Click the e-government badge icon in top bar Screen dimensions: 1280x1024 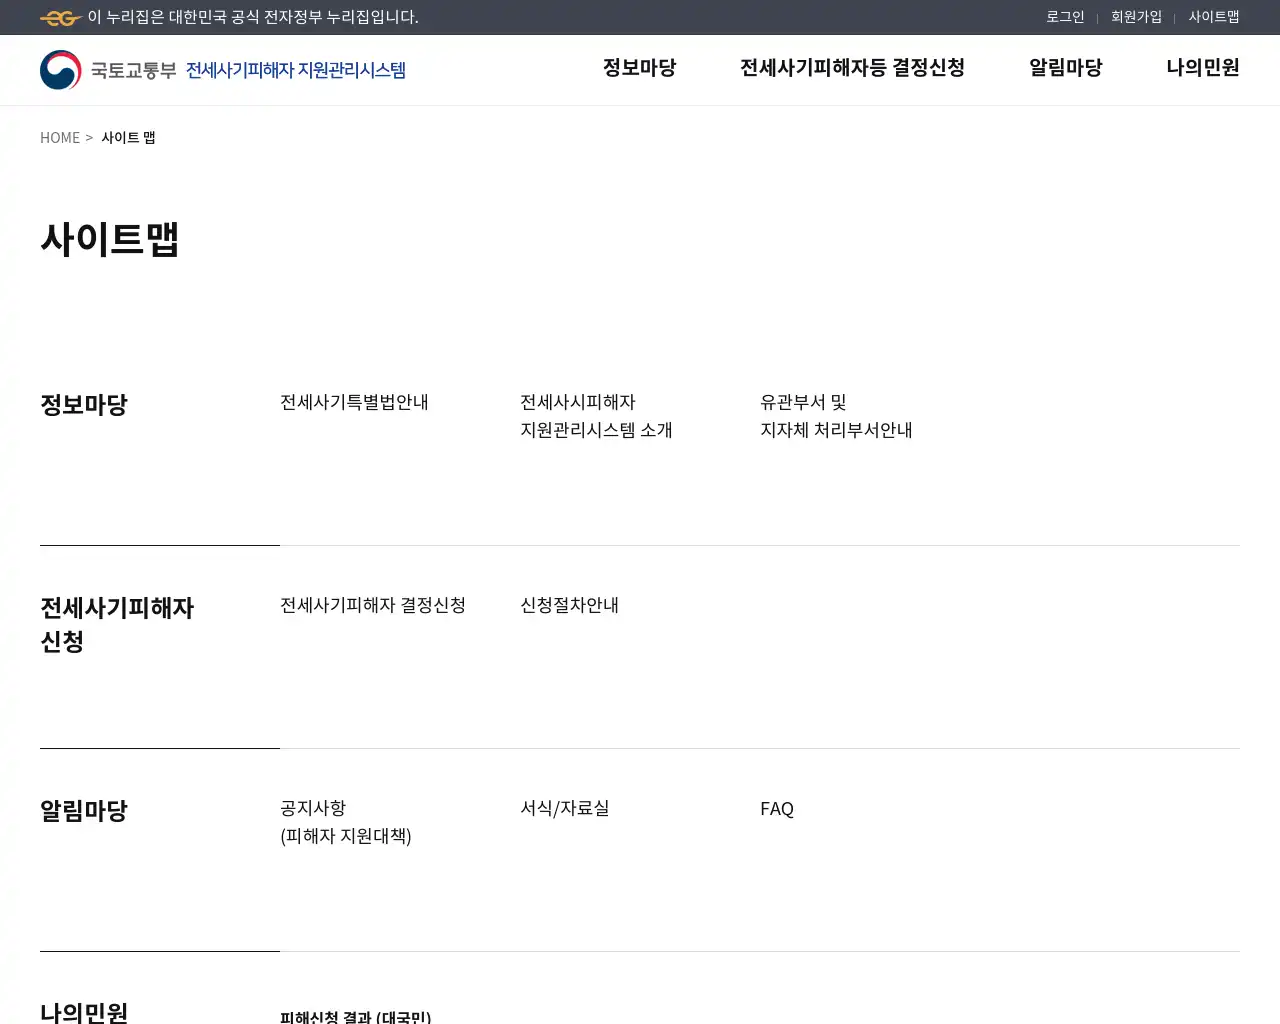pyautogui.click(x=60, y=17)
